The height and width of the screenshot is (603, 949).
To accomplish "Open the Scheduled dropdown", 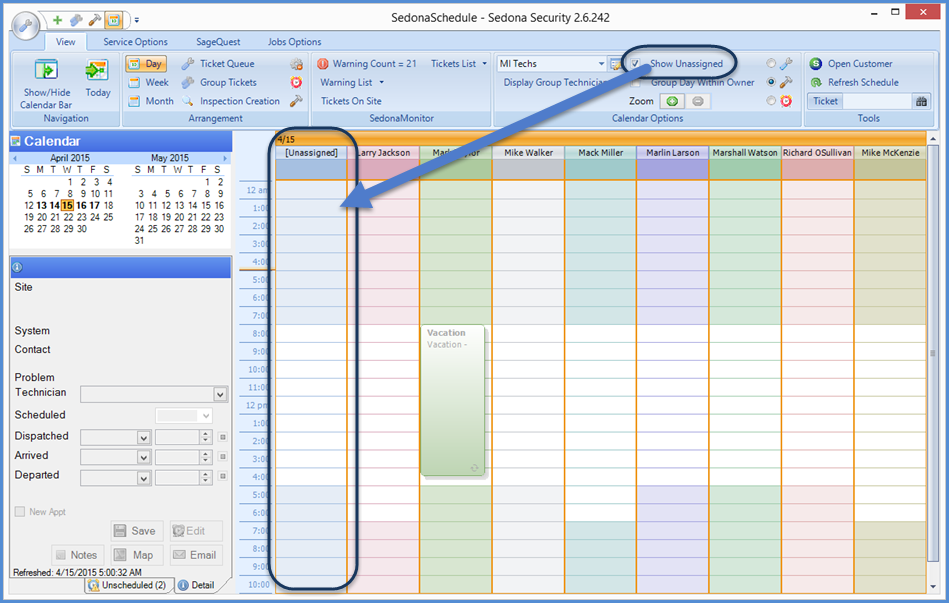I will (206, 416).
